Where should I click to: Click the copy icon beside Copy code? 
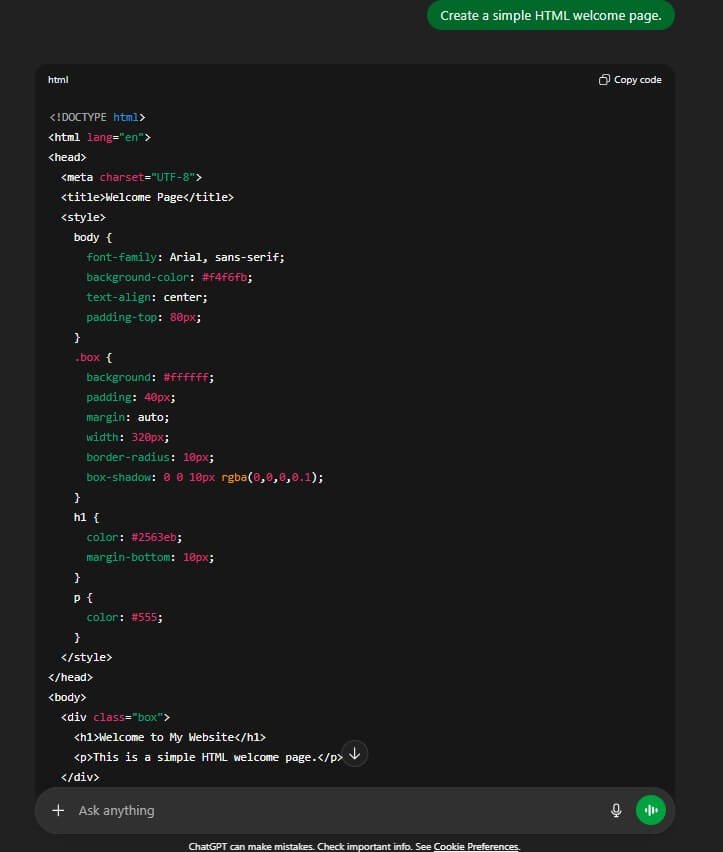[x=604, y=80]
